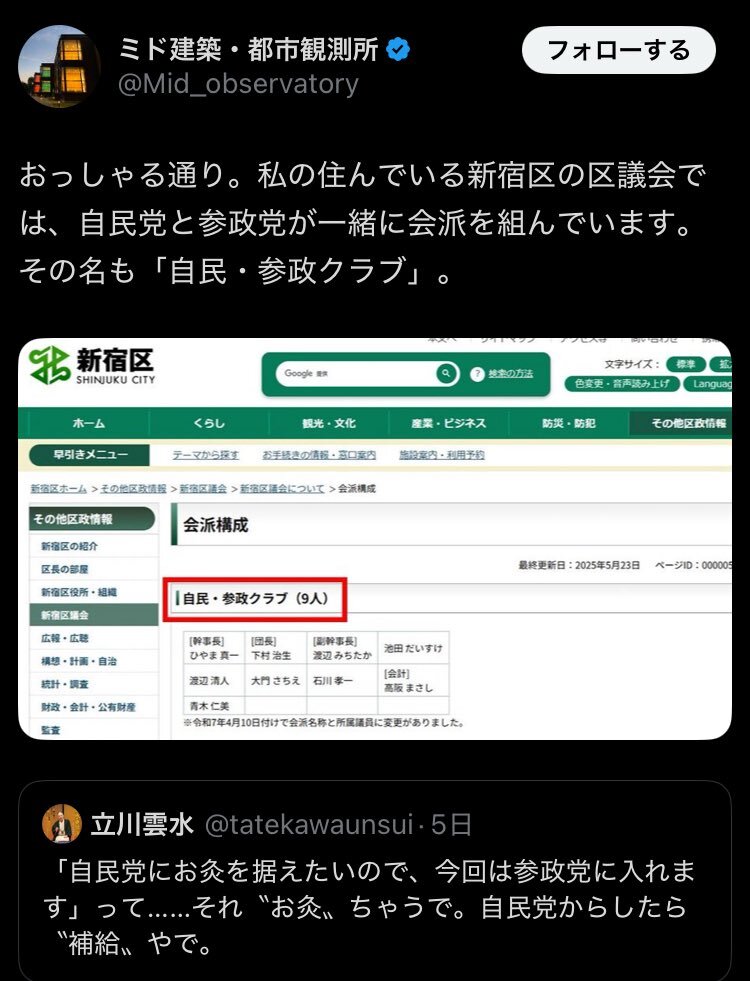Open the ホーム navigation tab
750x981 pixels.
click(89, 424)
